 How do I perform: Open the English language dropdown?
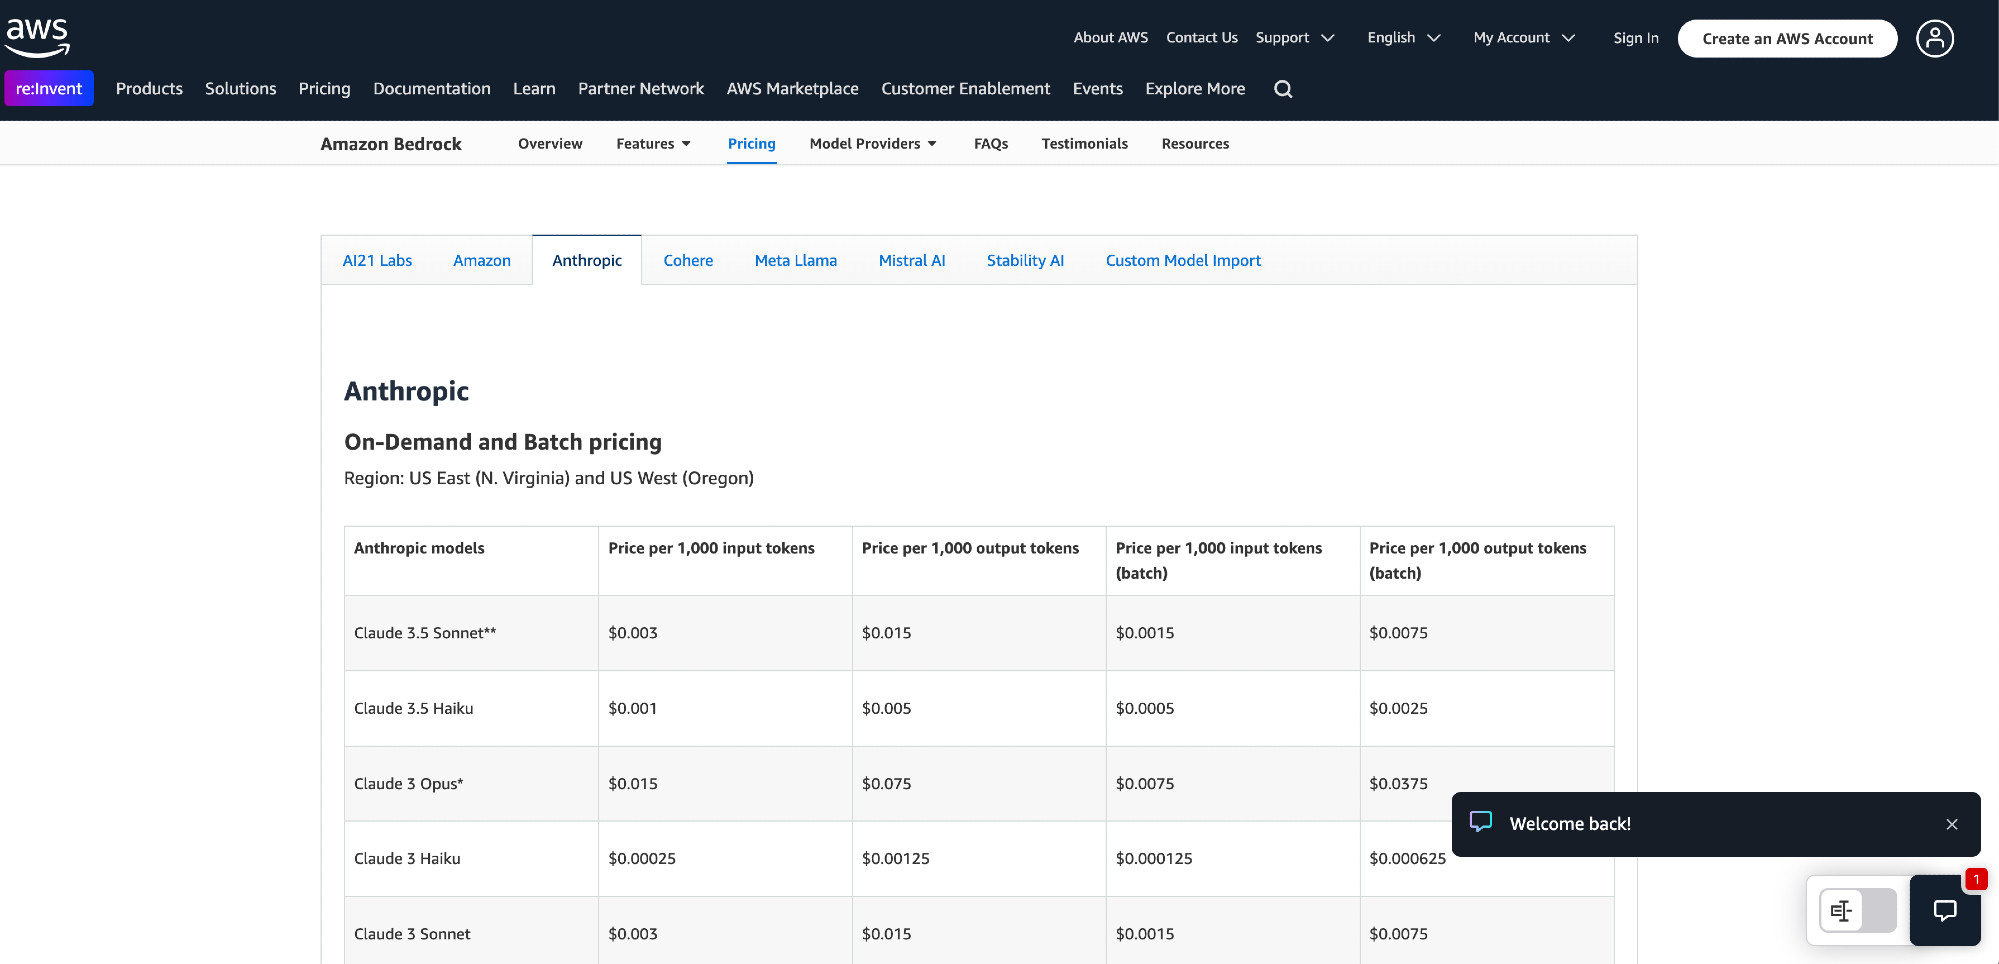pos(1403,38)
